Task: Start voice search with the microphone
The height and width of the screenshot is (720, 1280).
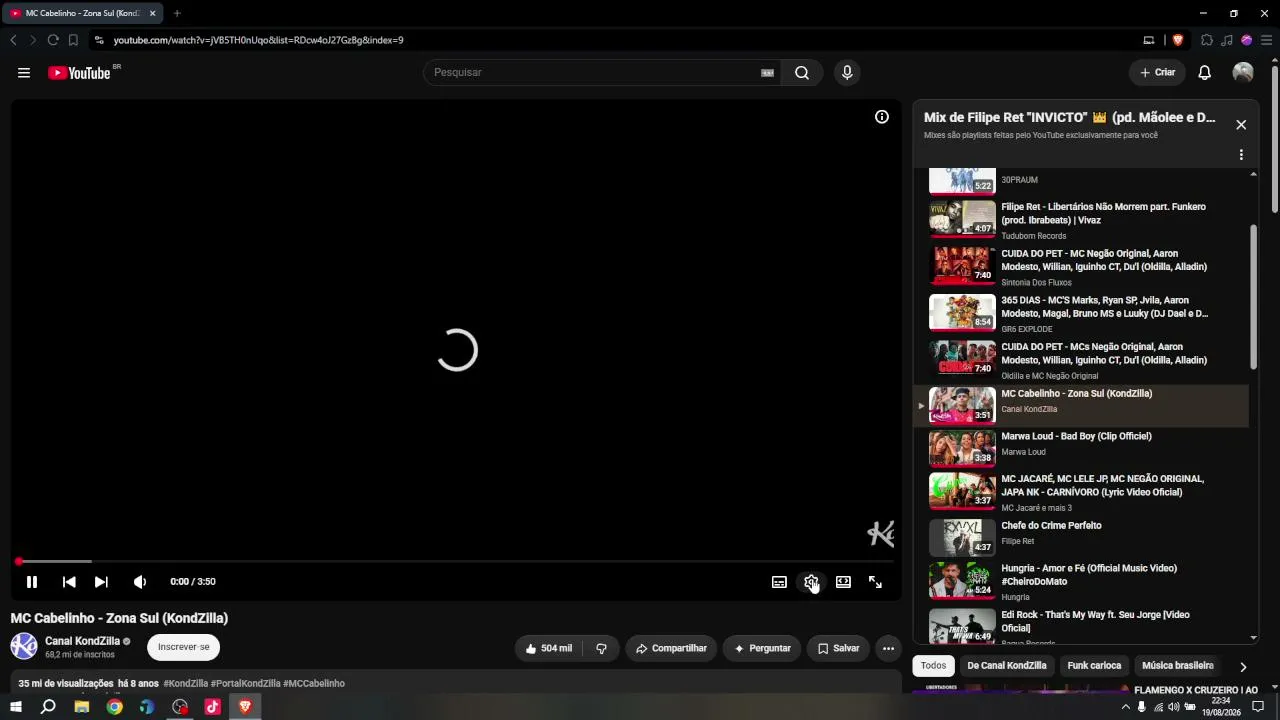Action: pos(847,73)
